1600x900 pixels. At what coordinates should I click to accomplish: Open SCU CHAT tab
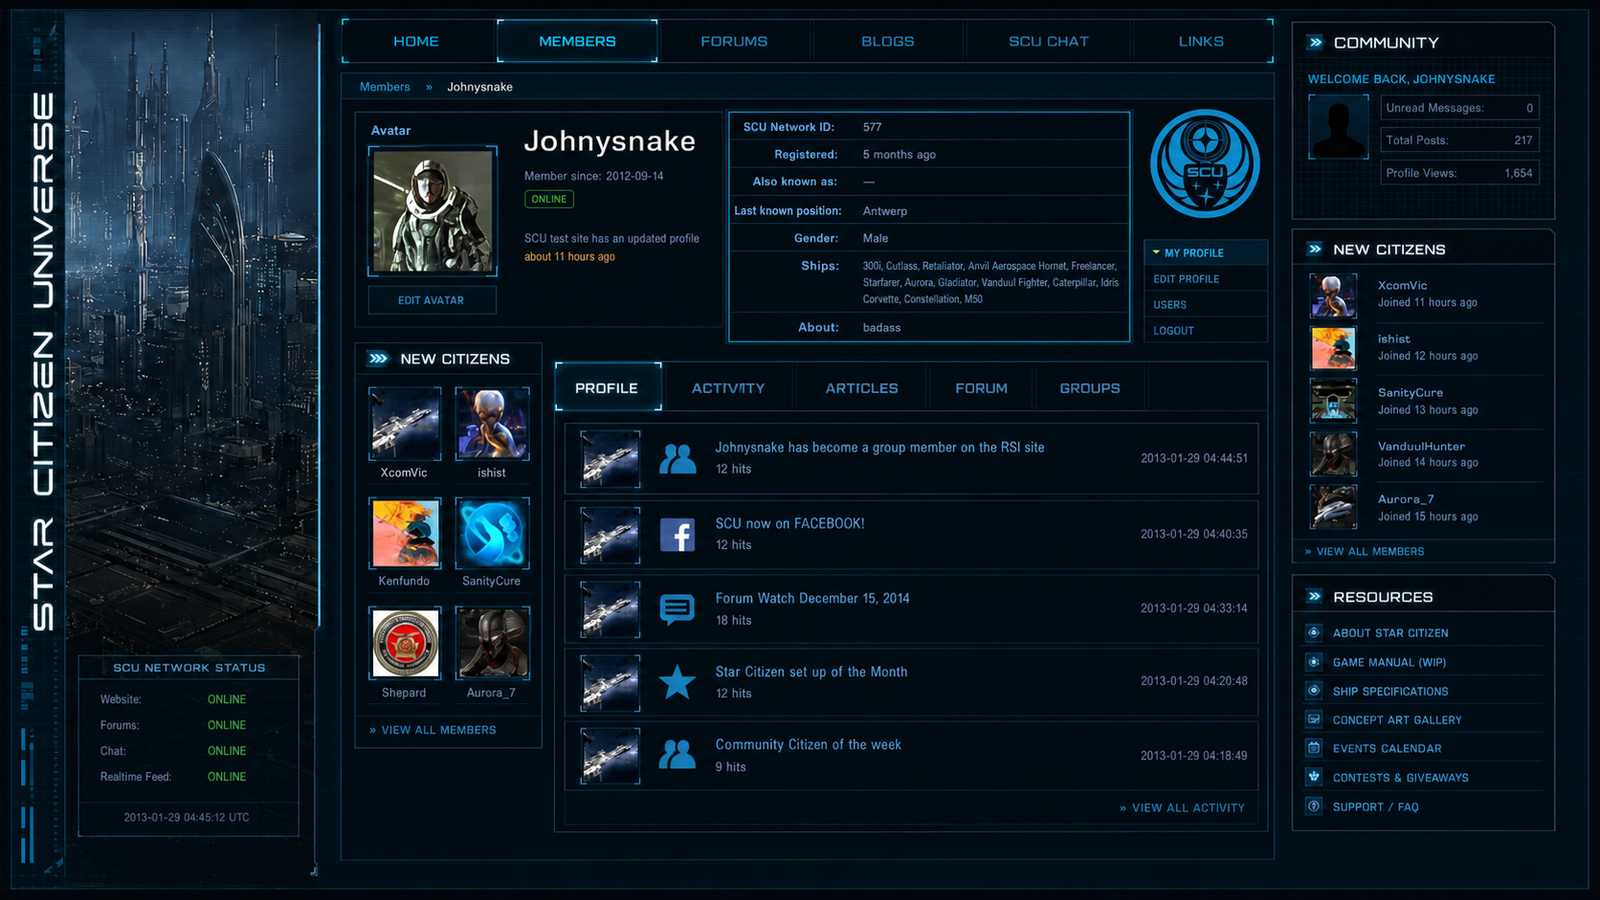point(1048,41)
